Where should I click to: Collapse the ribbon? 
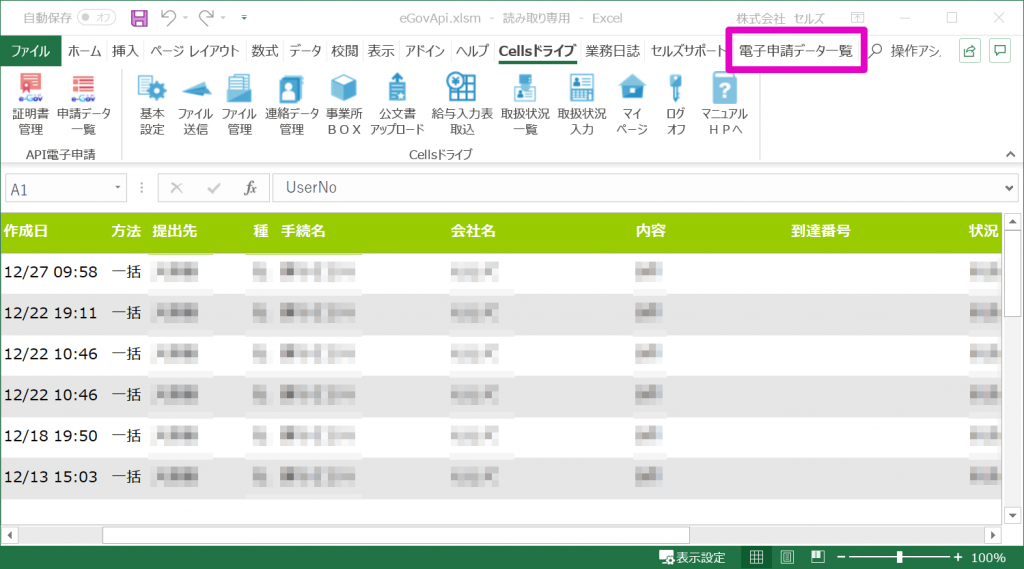[1010, 155]
